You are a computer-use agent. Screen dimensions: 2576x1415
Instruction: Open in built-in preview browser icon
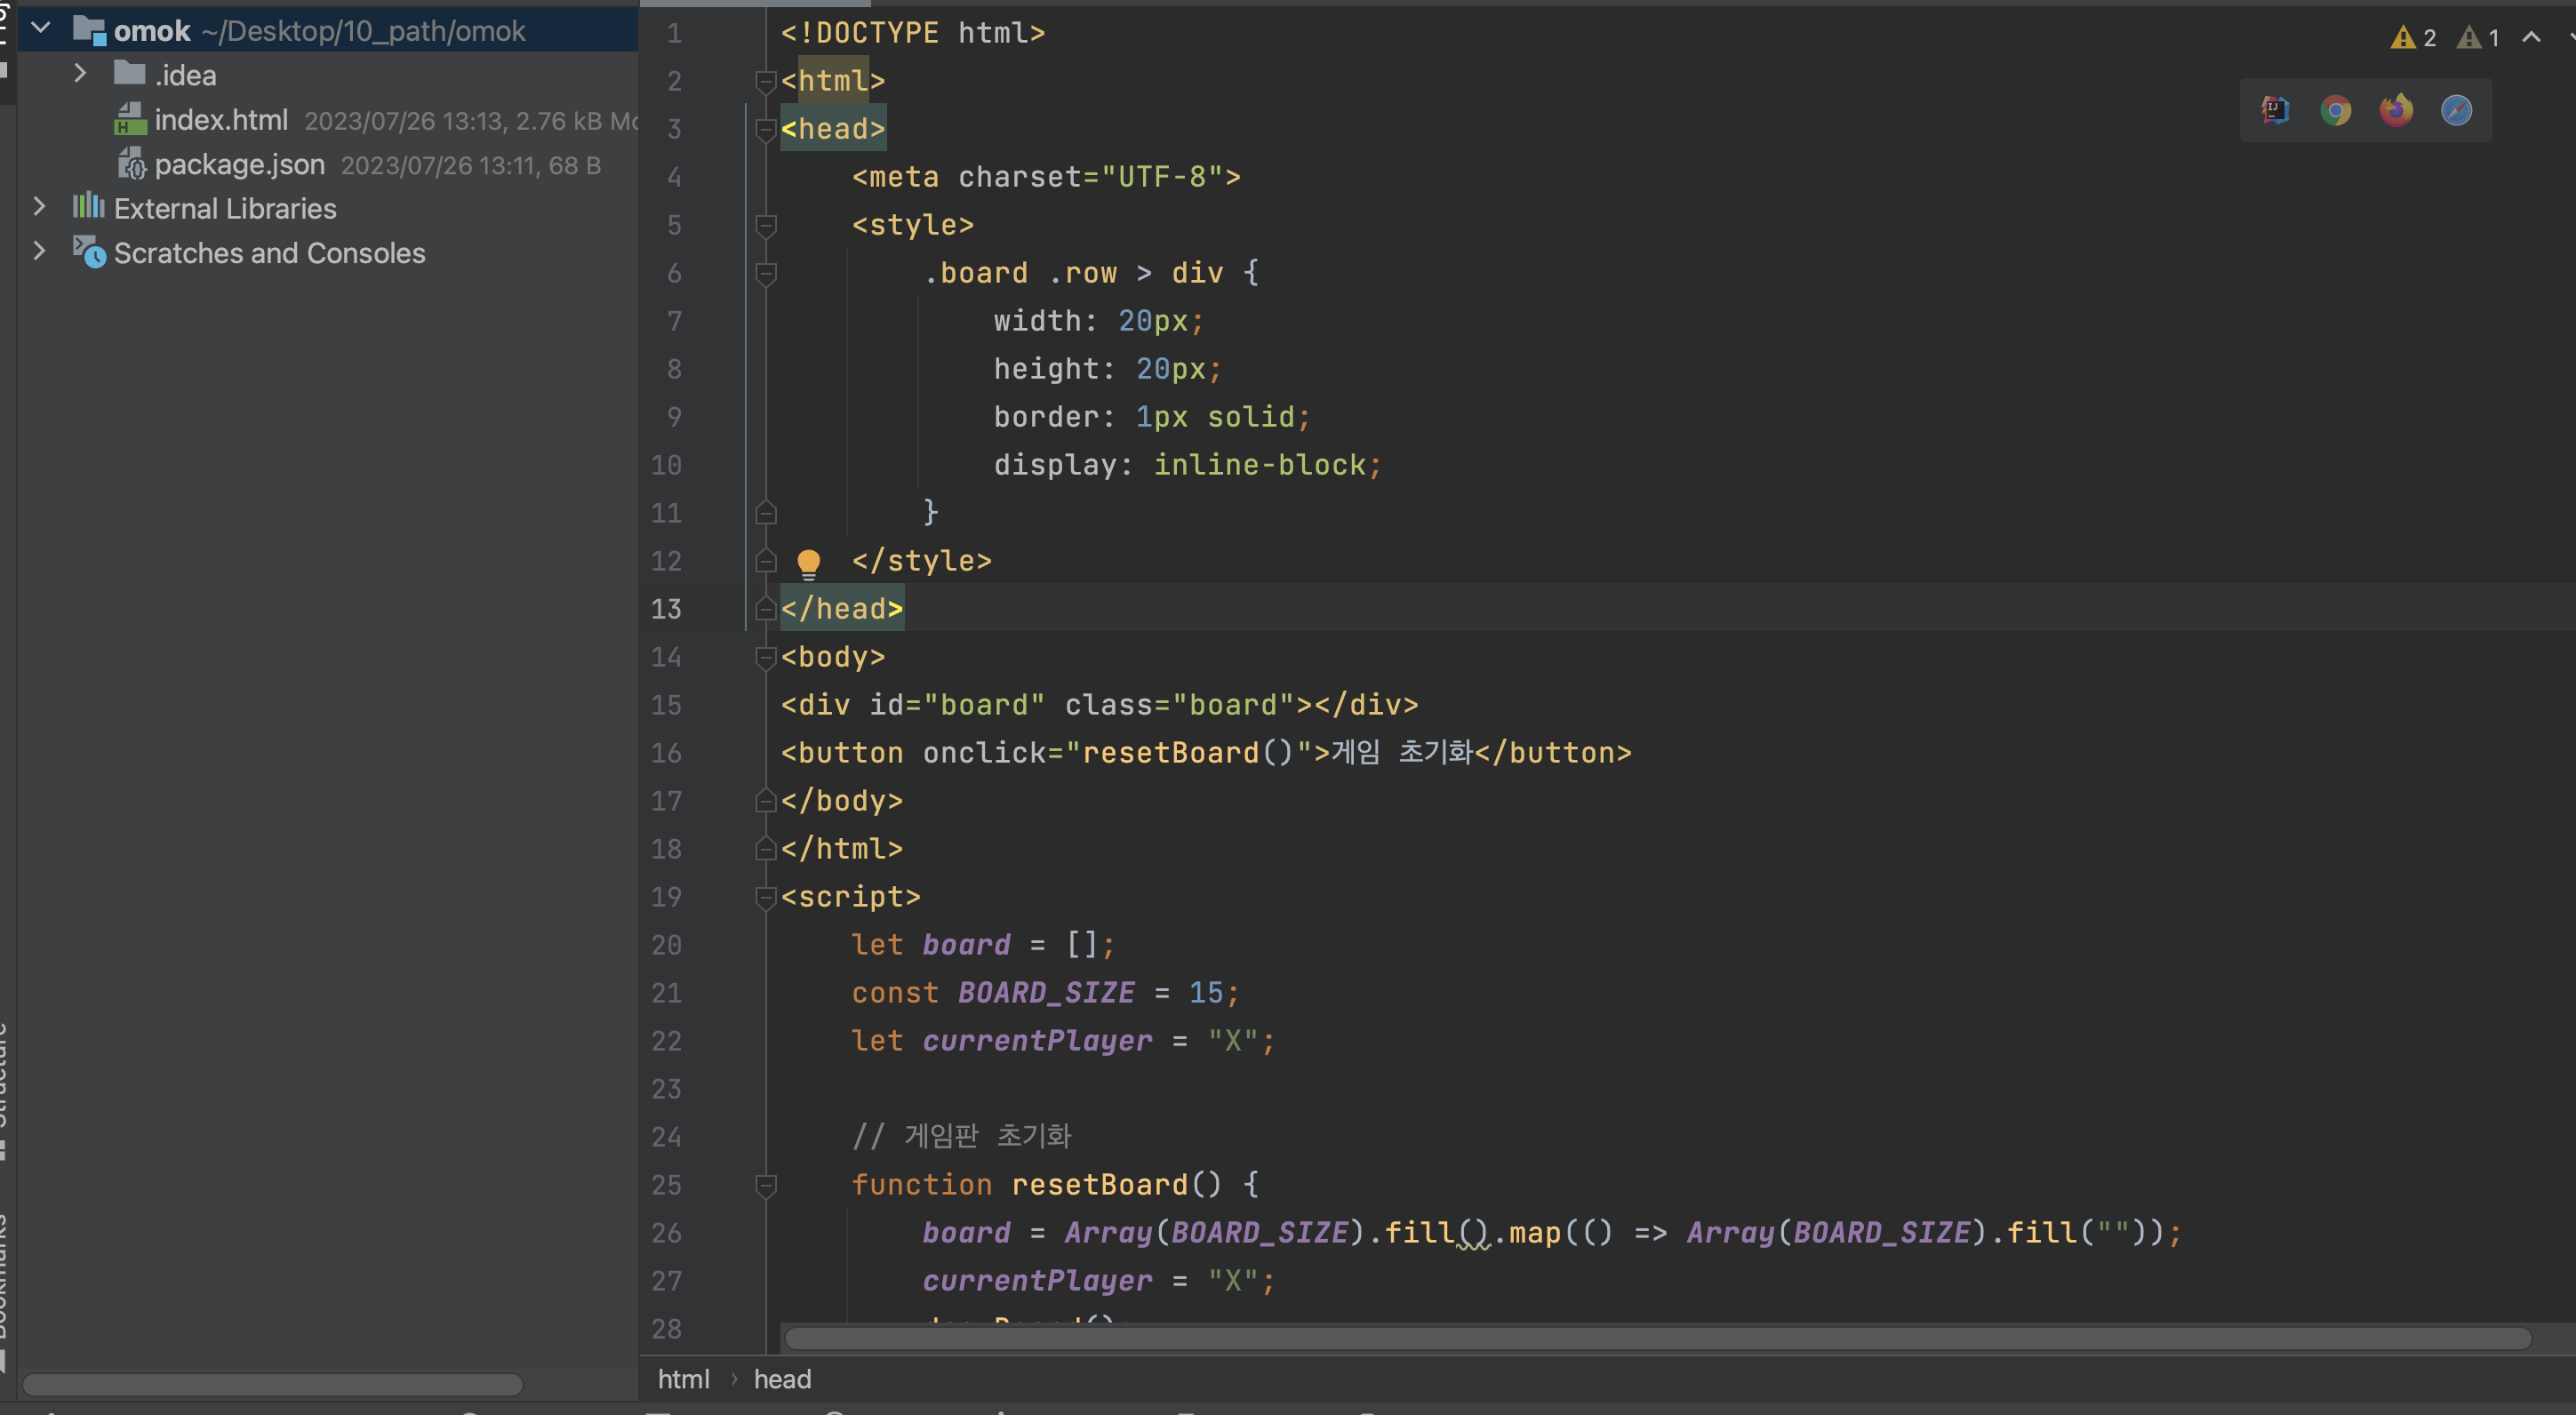[2275, 110]
